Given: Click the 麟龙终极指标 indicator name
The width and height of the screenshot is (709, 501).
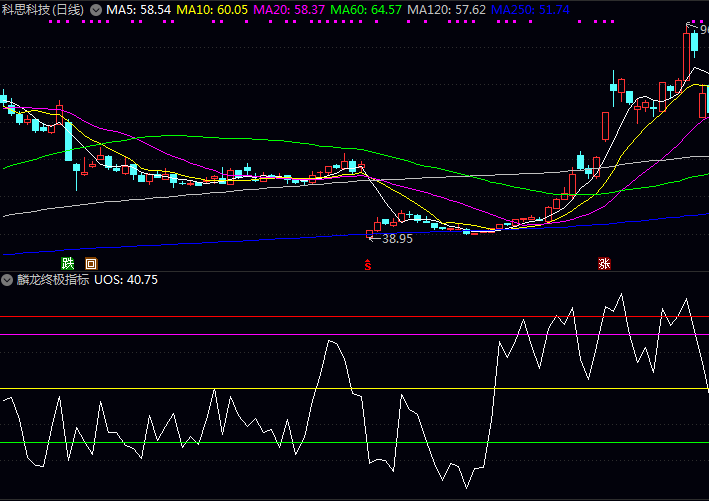Looking at the screenshot, I should [52, 280].
